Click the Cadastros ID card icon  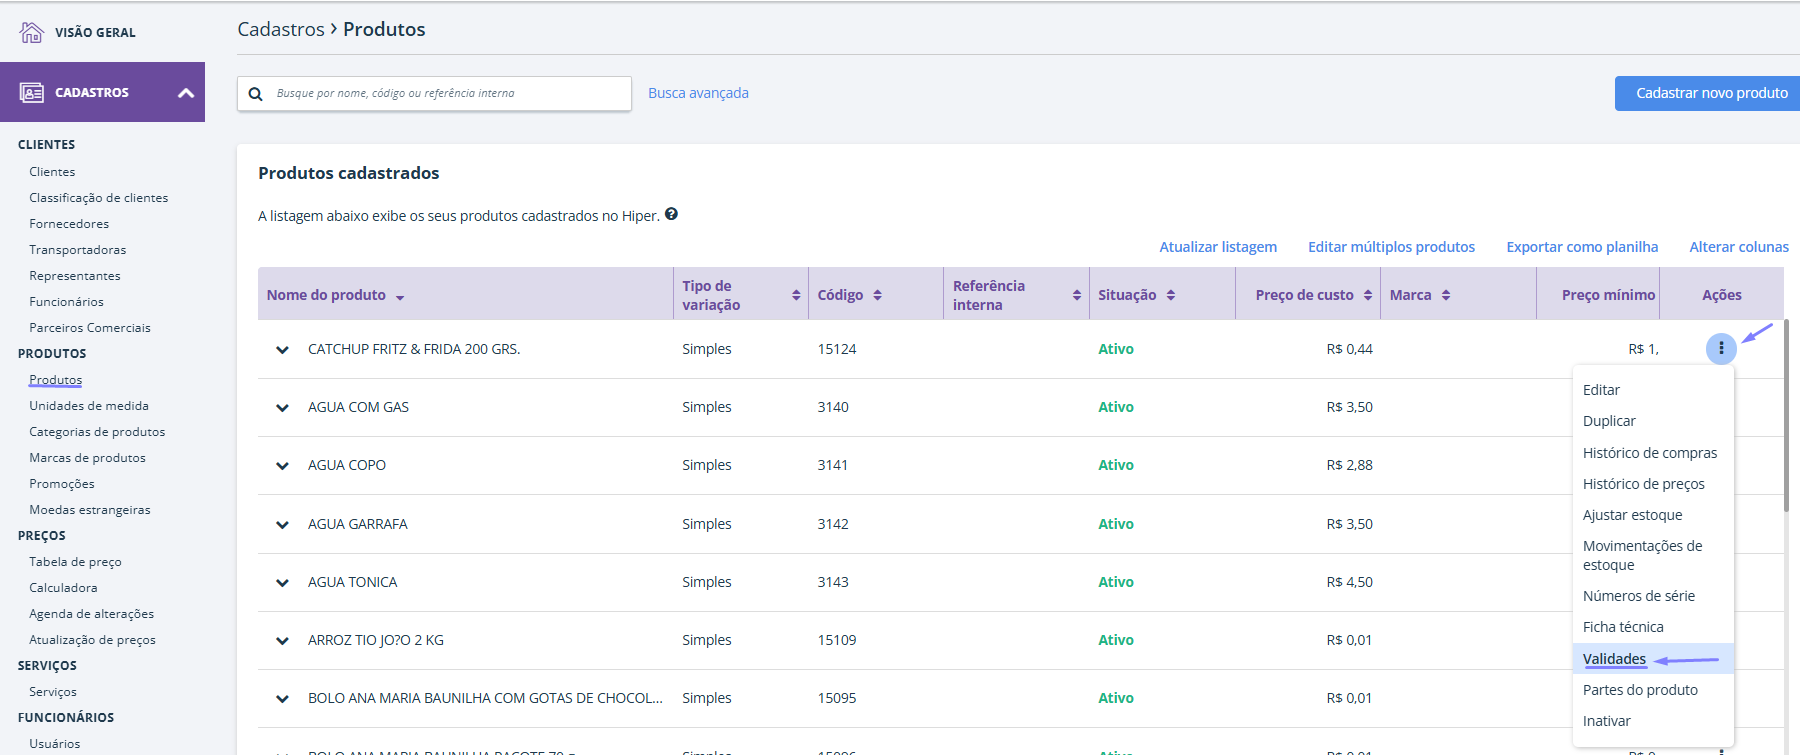32,93
